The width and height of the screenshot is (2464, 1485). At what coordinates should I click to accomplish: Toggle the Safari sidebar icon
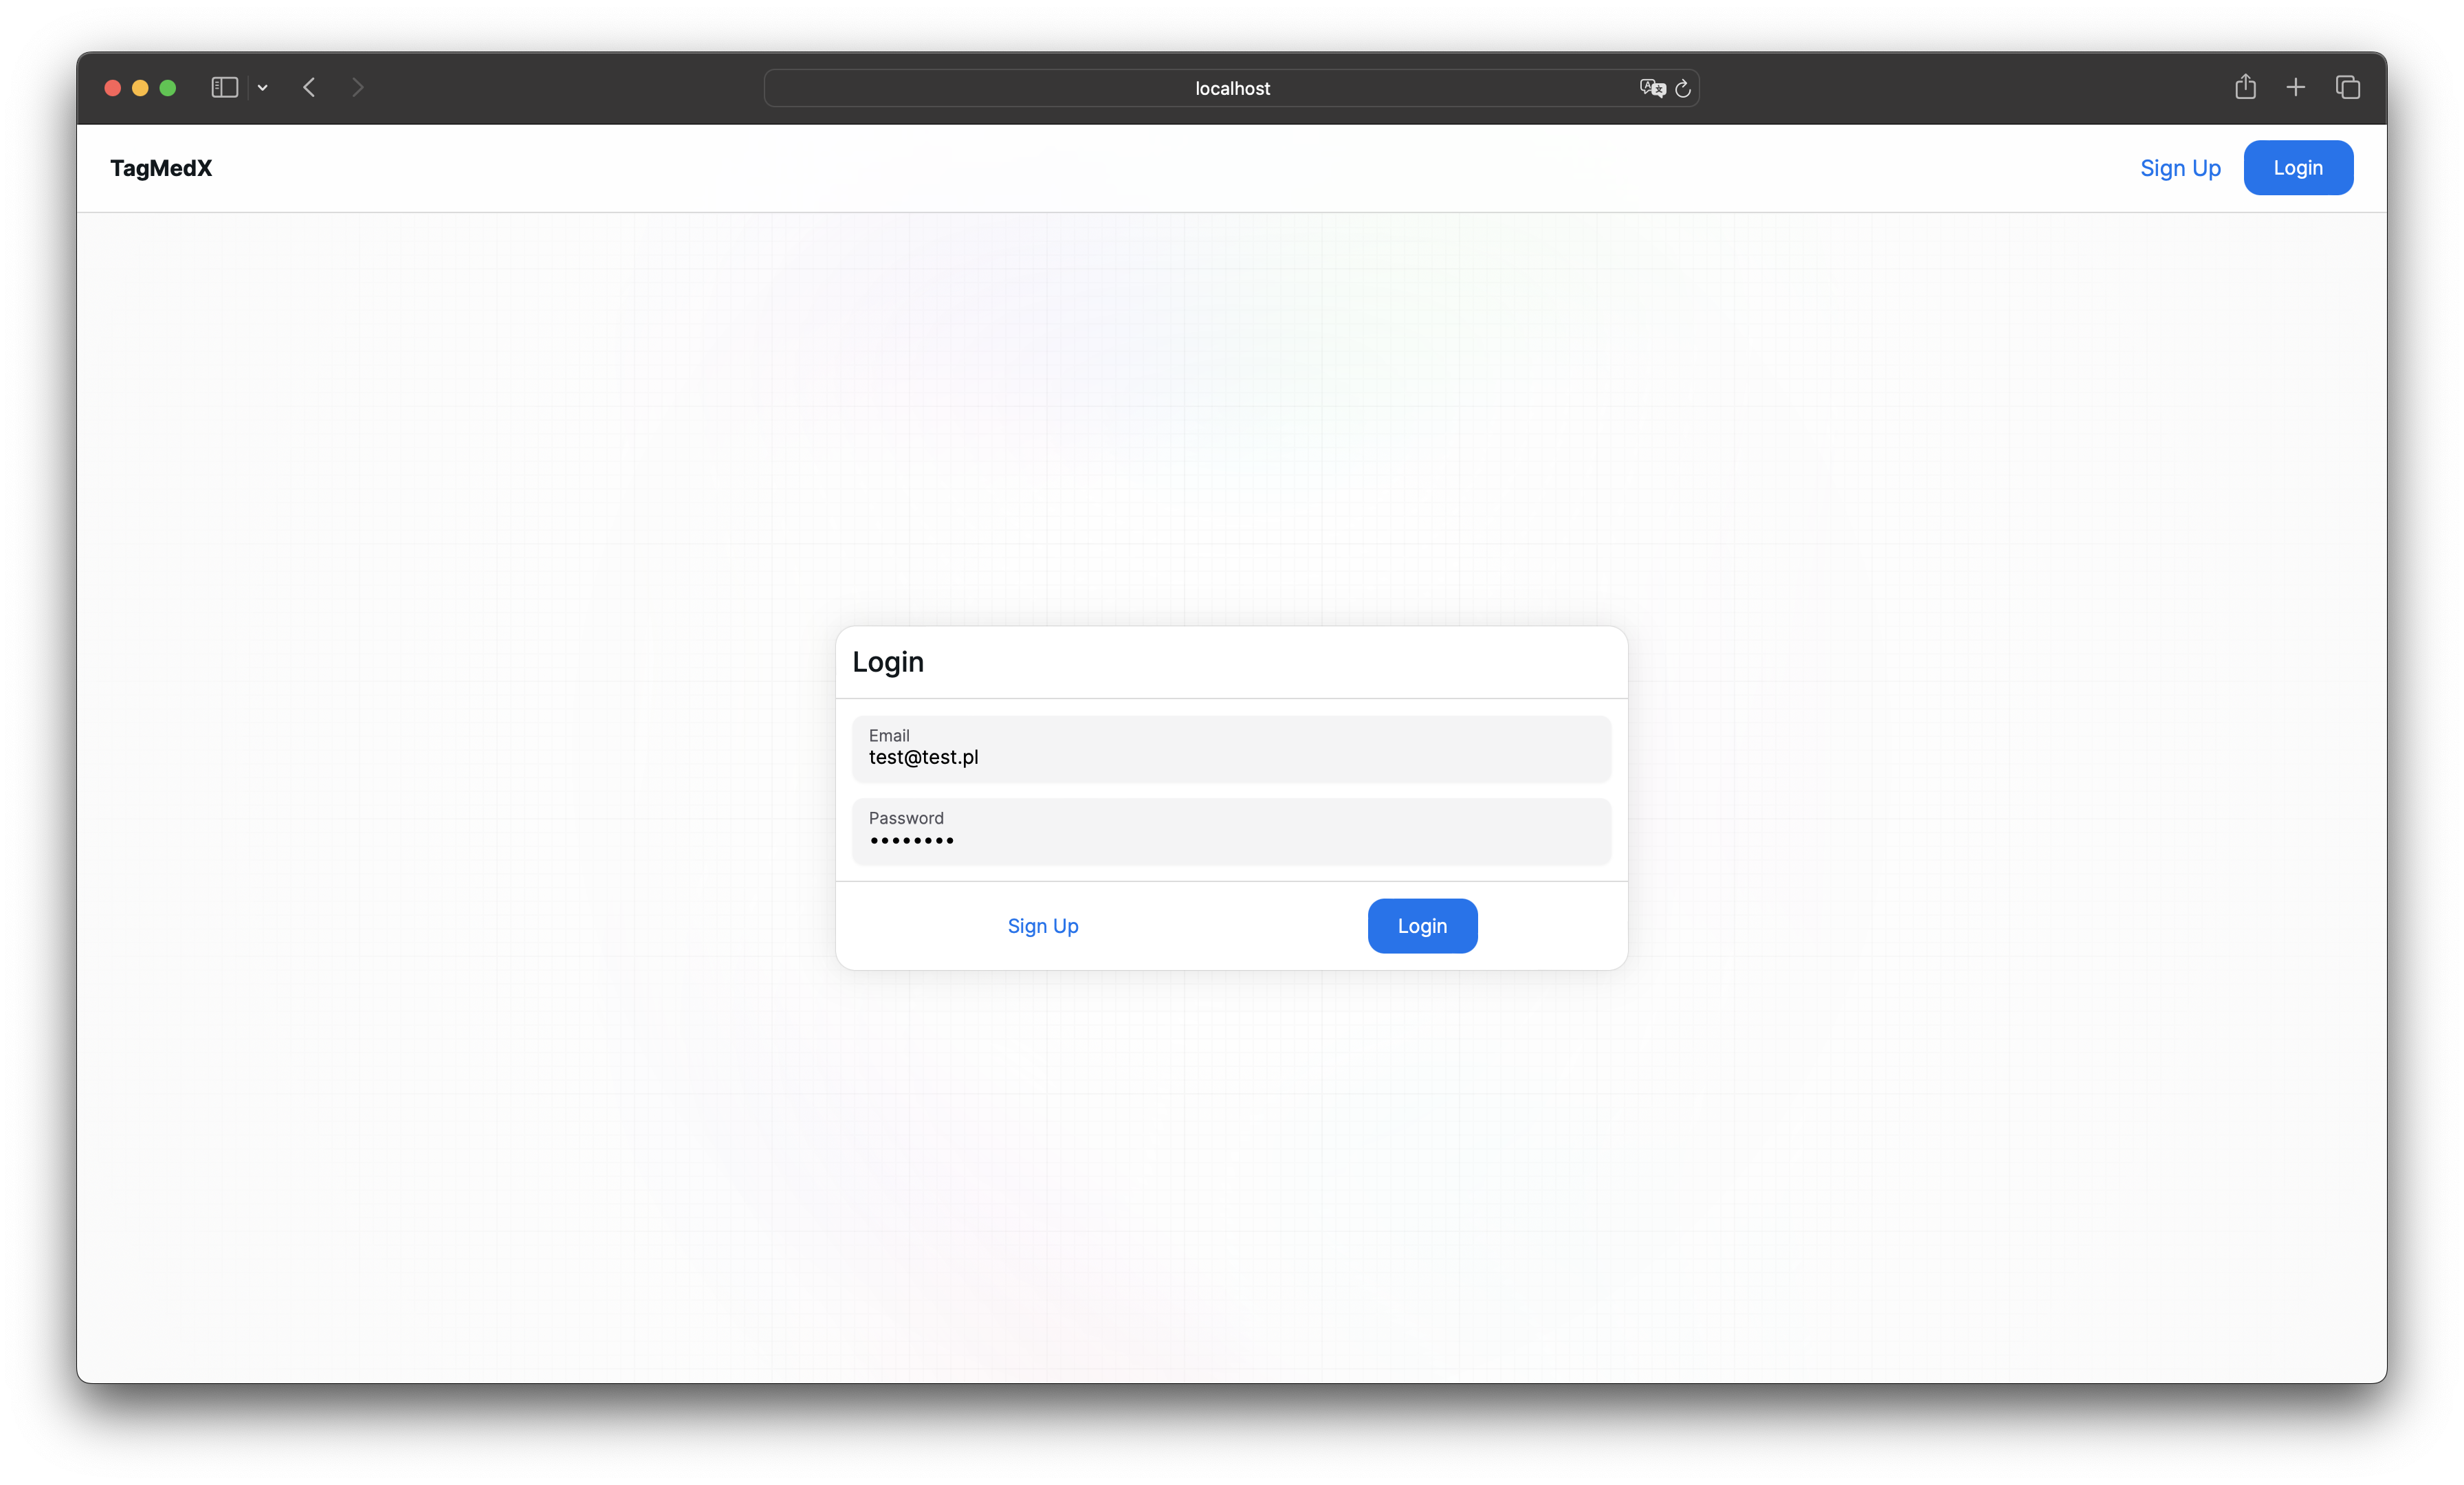tap(224, 88)
